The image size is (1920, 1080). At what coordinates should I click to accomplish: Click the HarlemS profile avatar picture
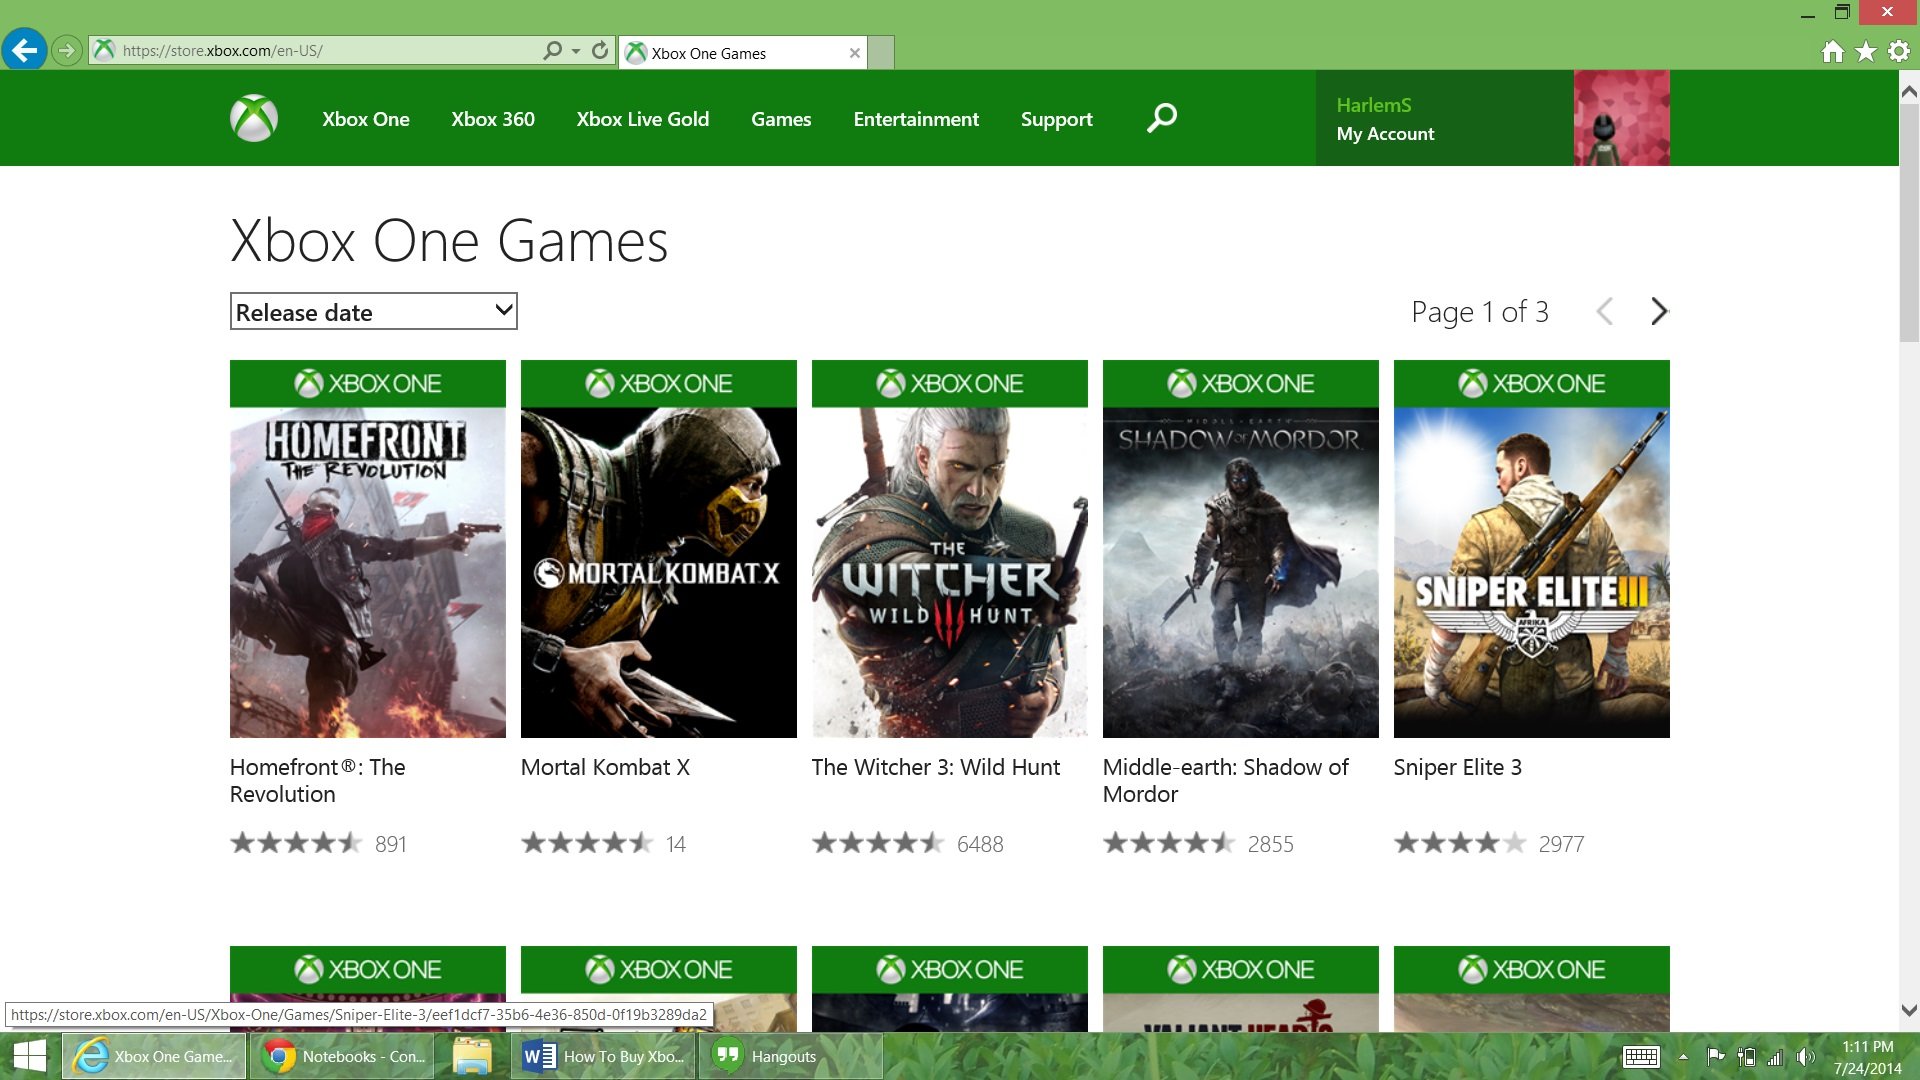pos(1620,117)
